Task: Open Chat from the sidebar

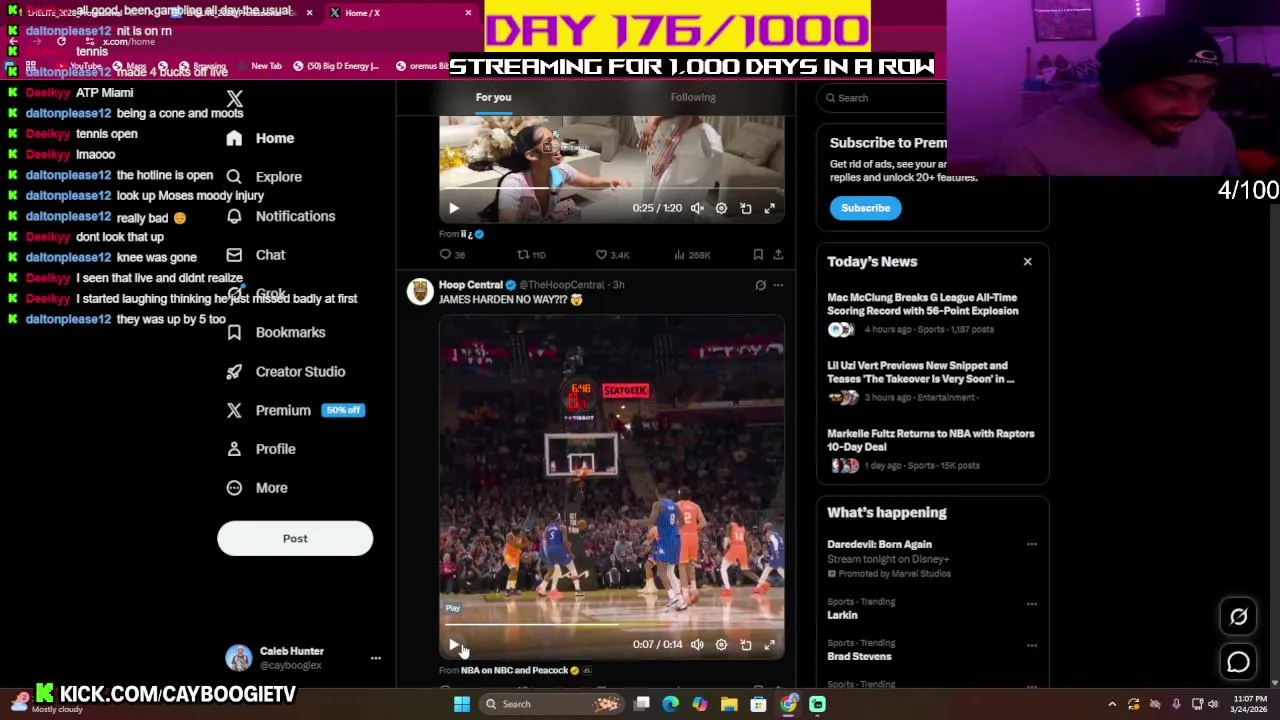Action: click(256, 255)
